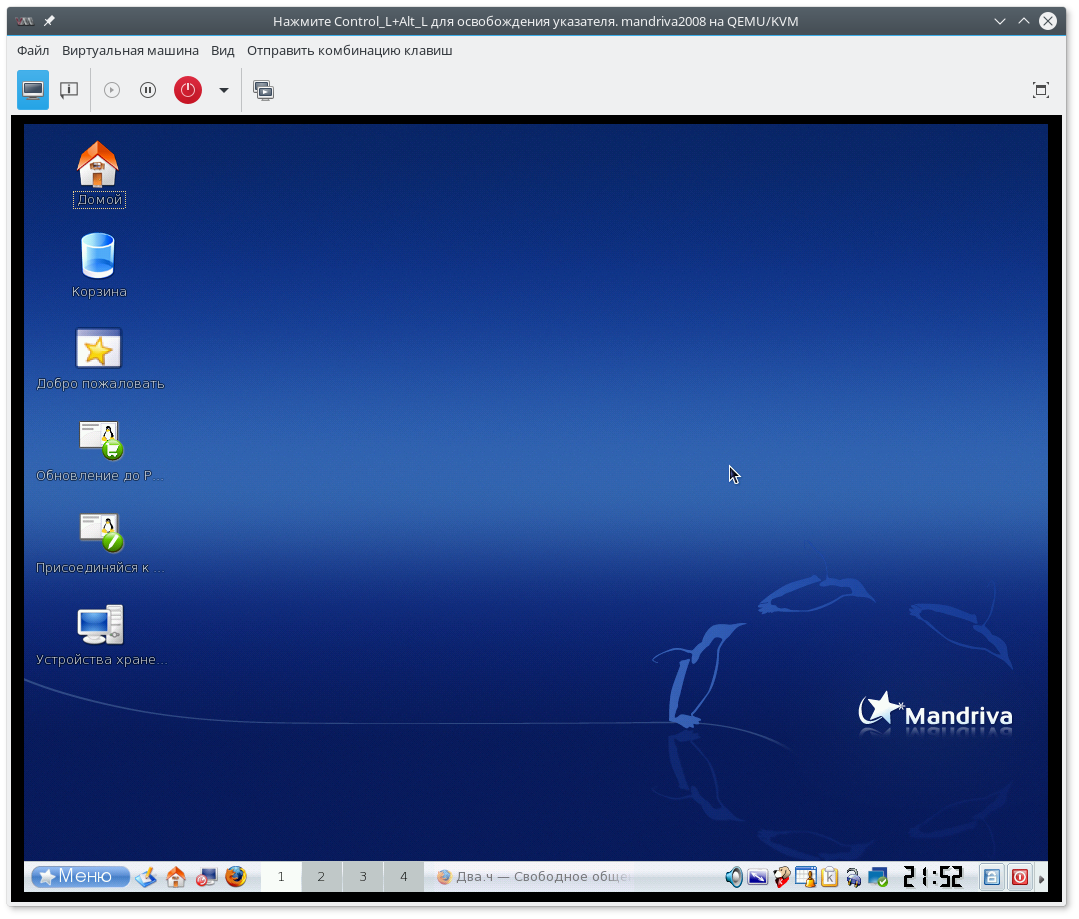Open the Добро пожаловать desktop icon
Image resolution: width=1079 pixels, height=919 pixels.
[100, 358]
